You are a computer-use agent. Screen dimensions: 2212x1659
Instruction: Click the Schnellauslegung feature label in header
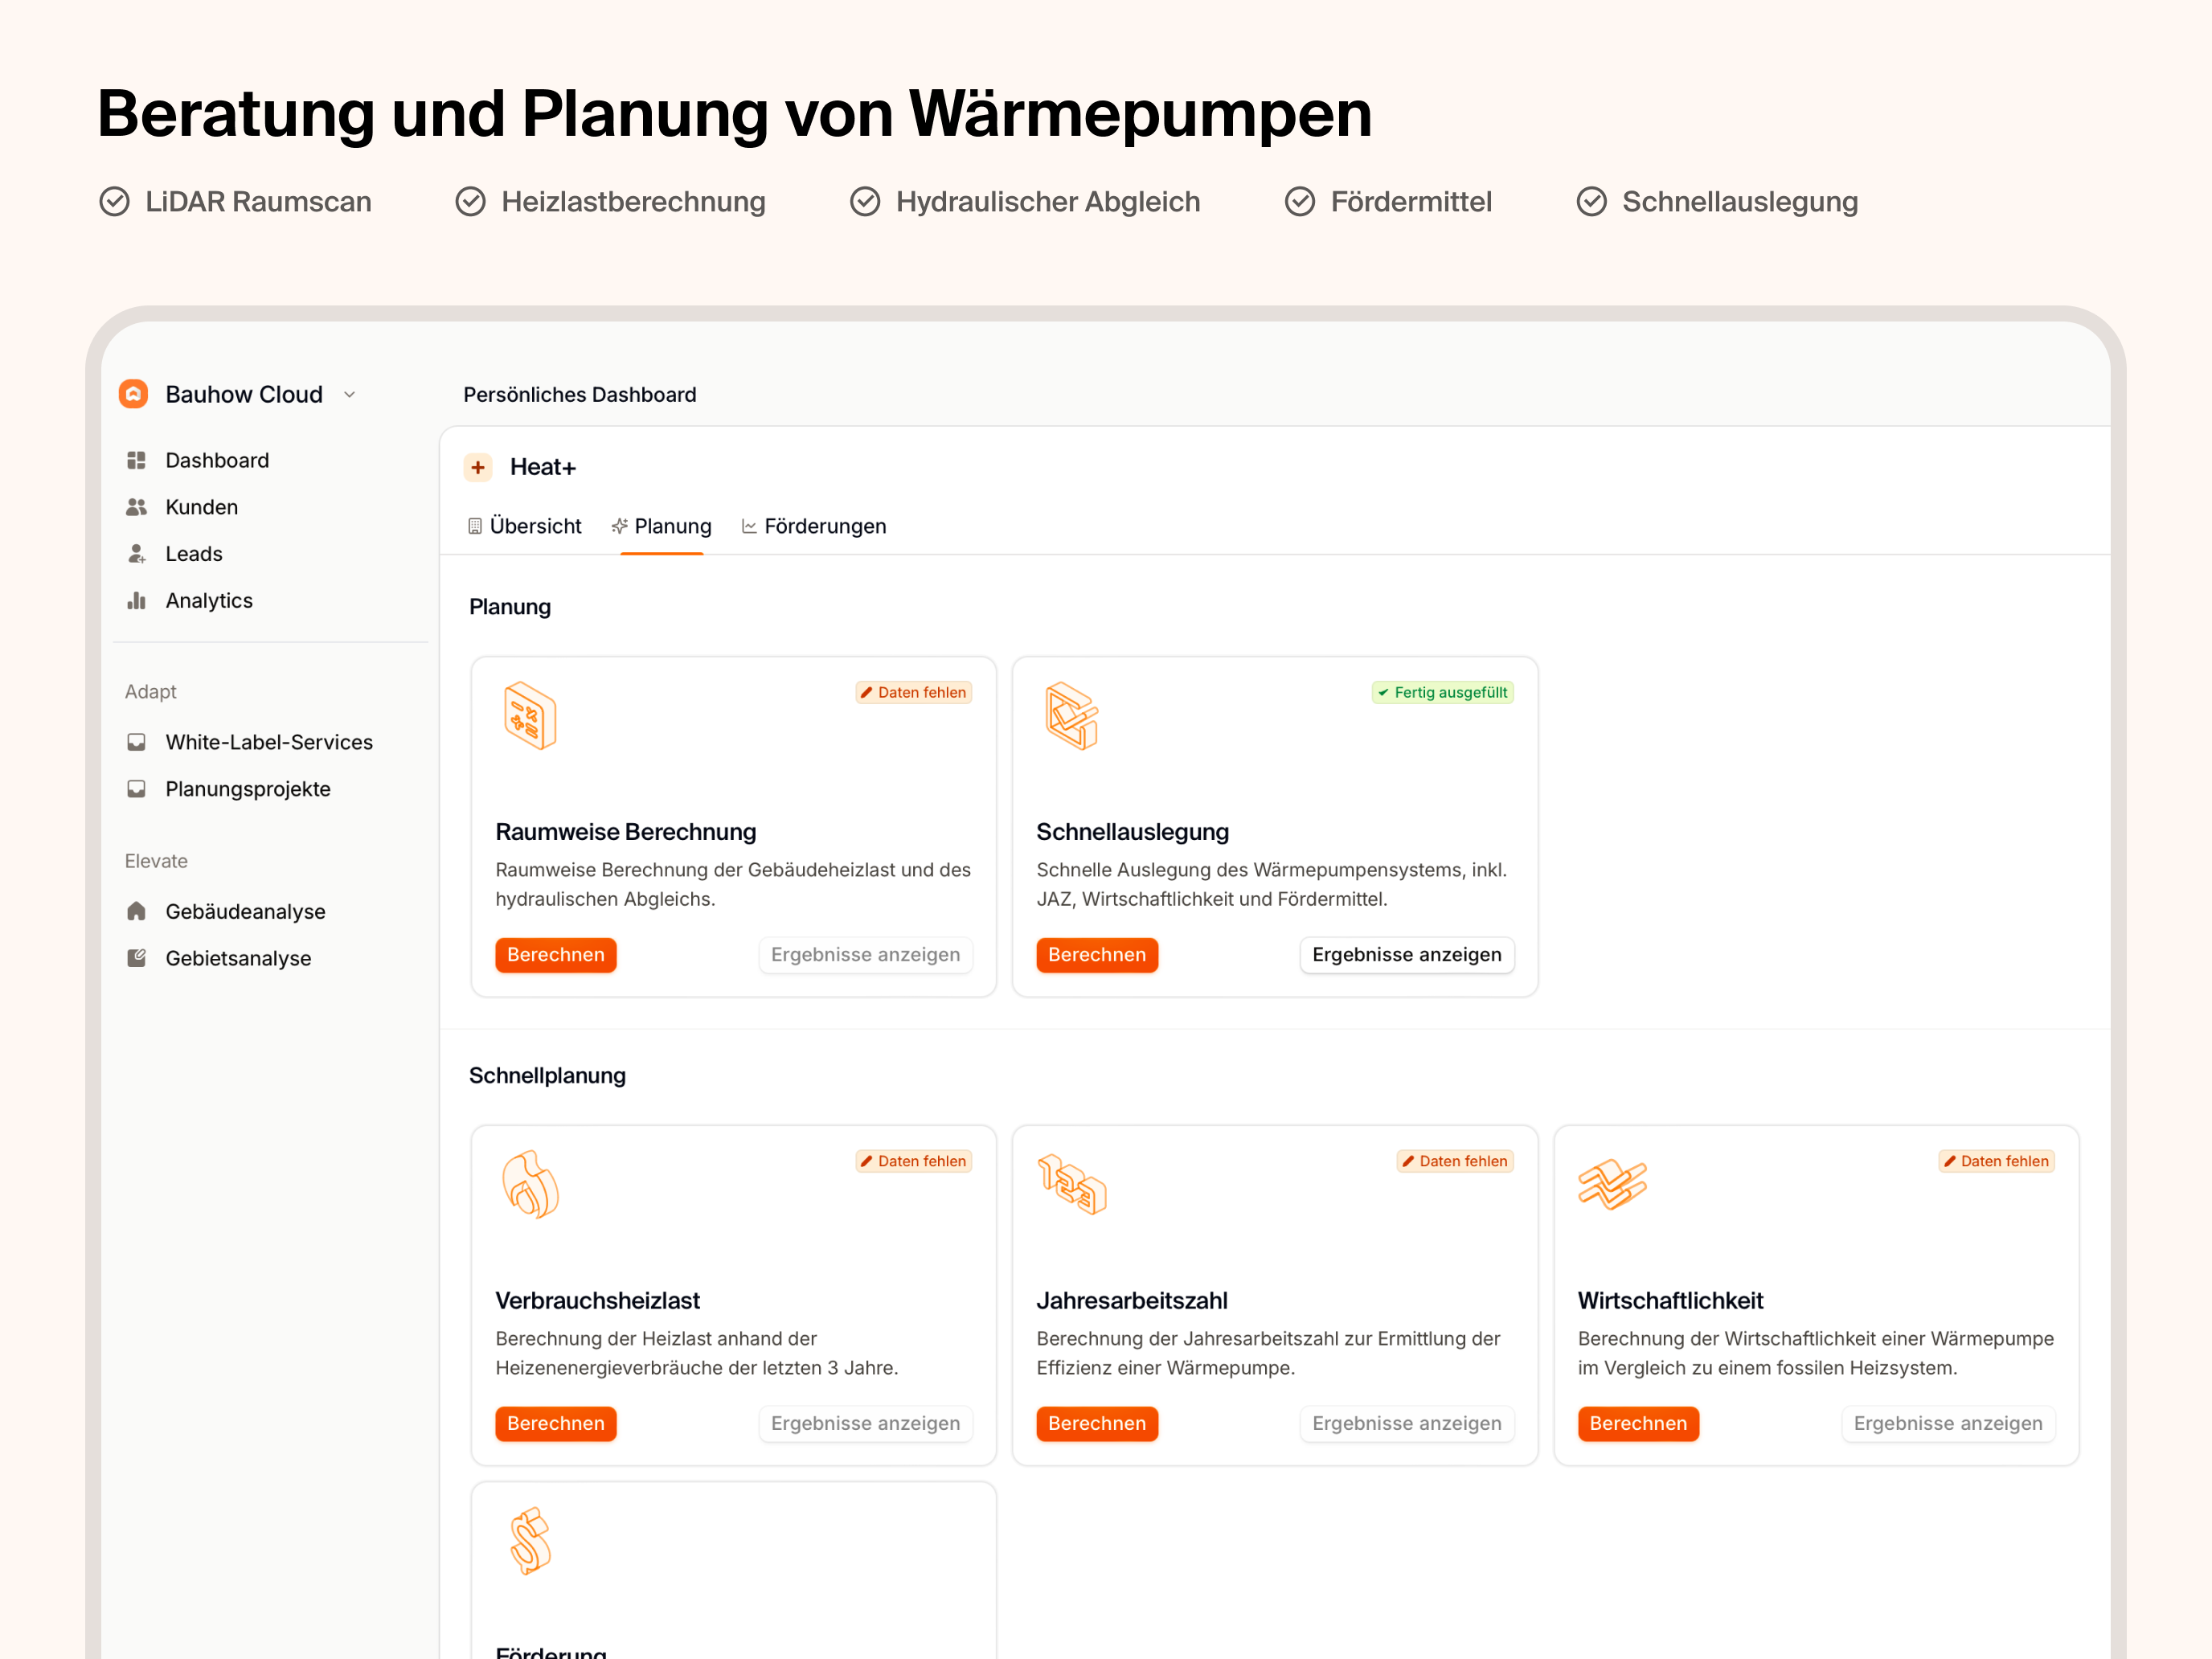coord(1740,202)
